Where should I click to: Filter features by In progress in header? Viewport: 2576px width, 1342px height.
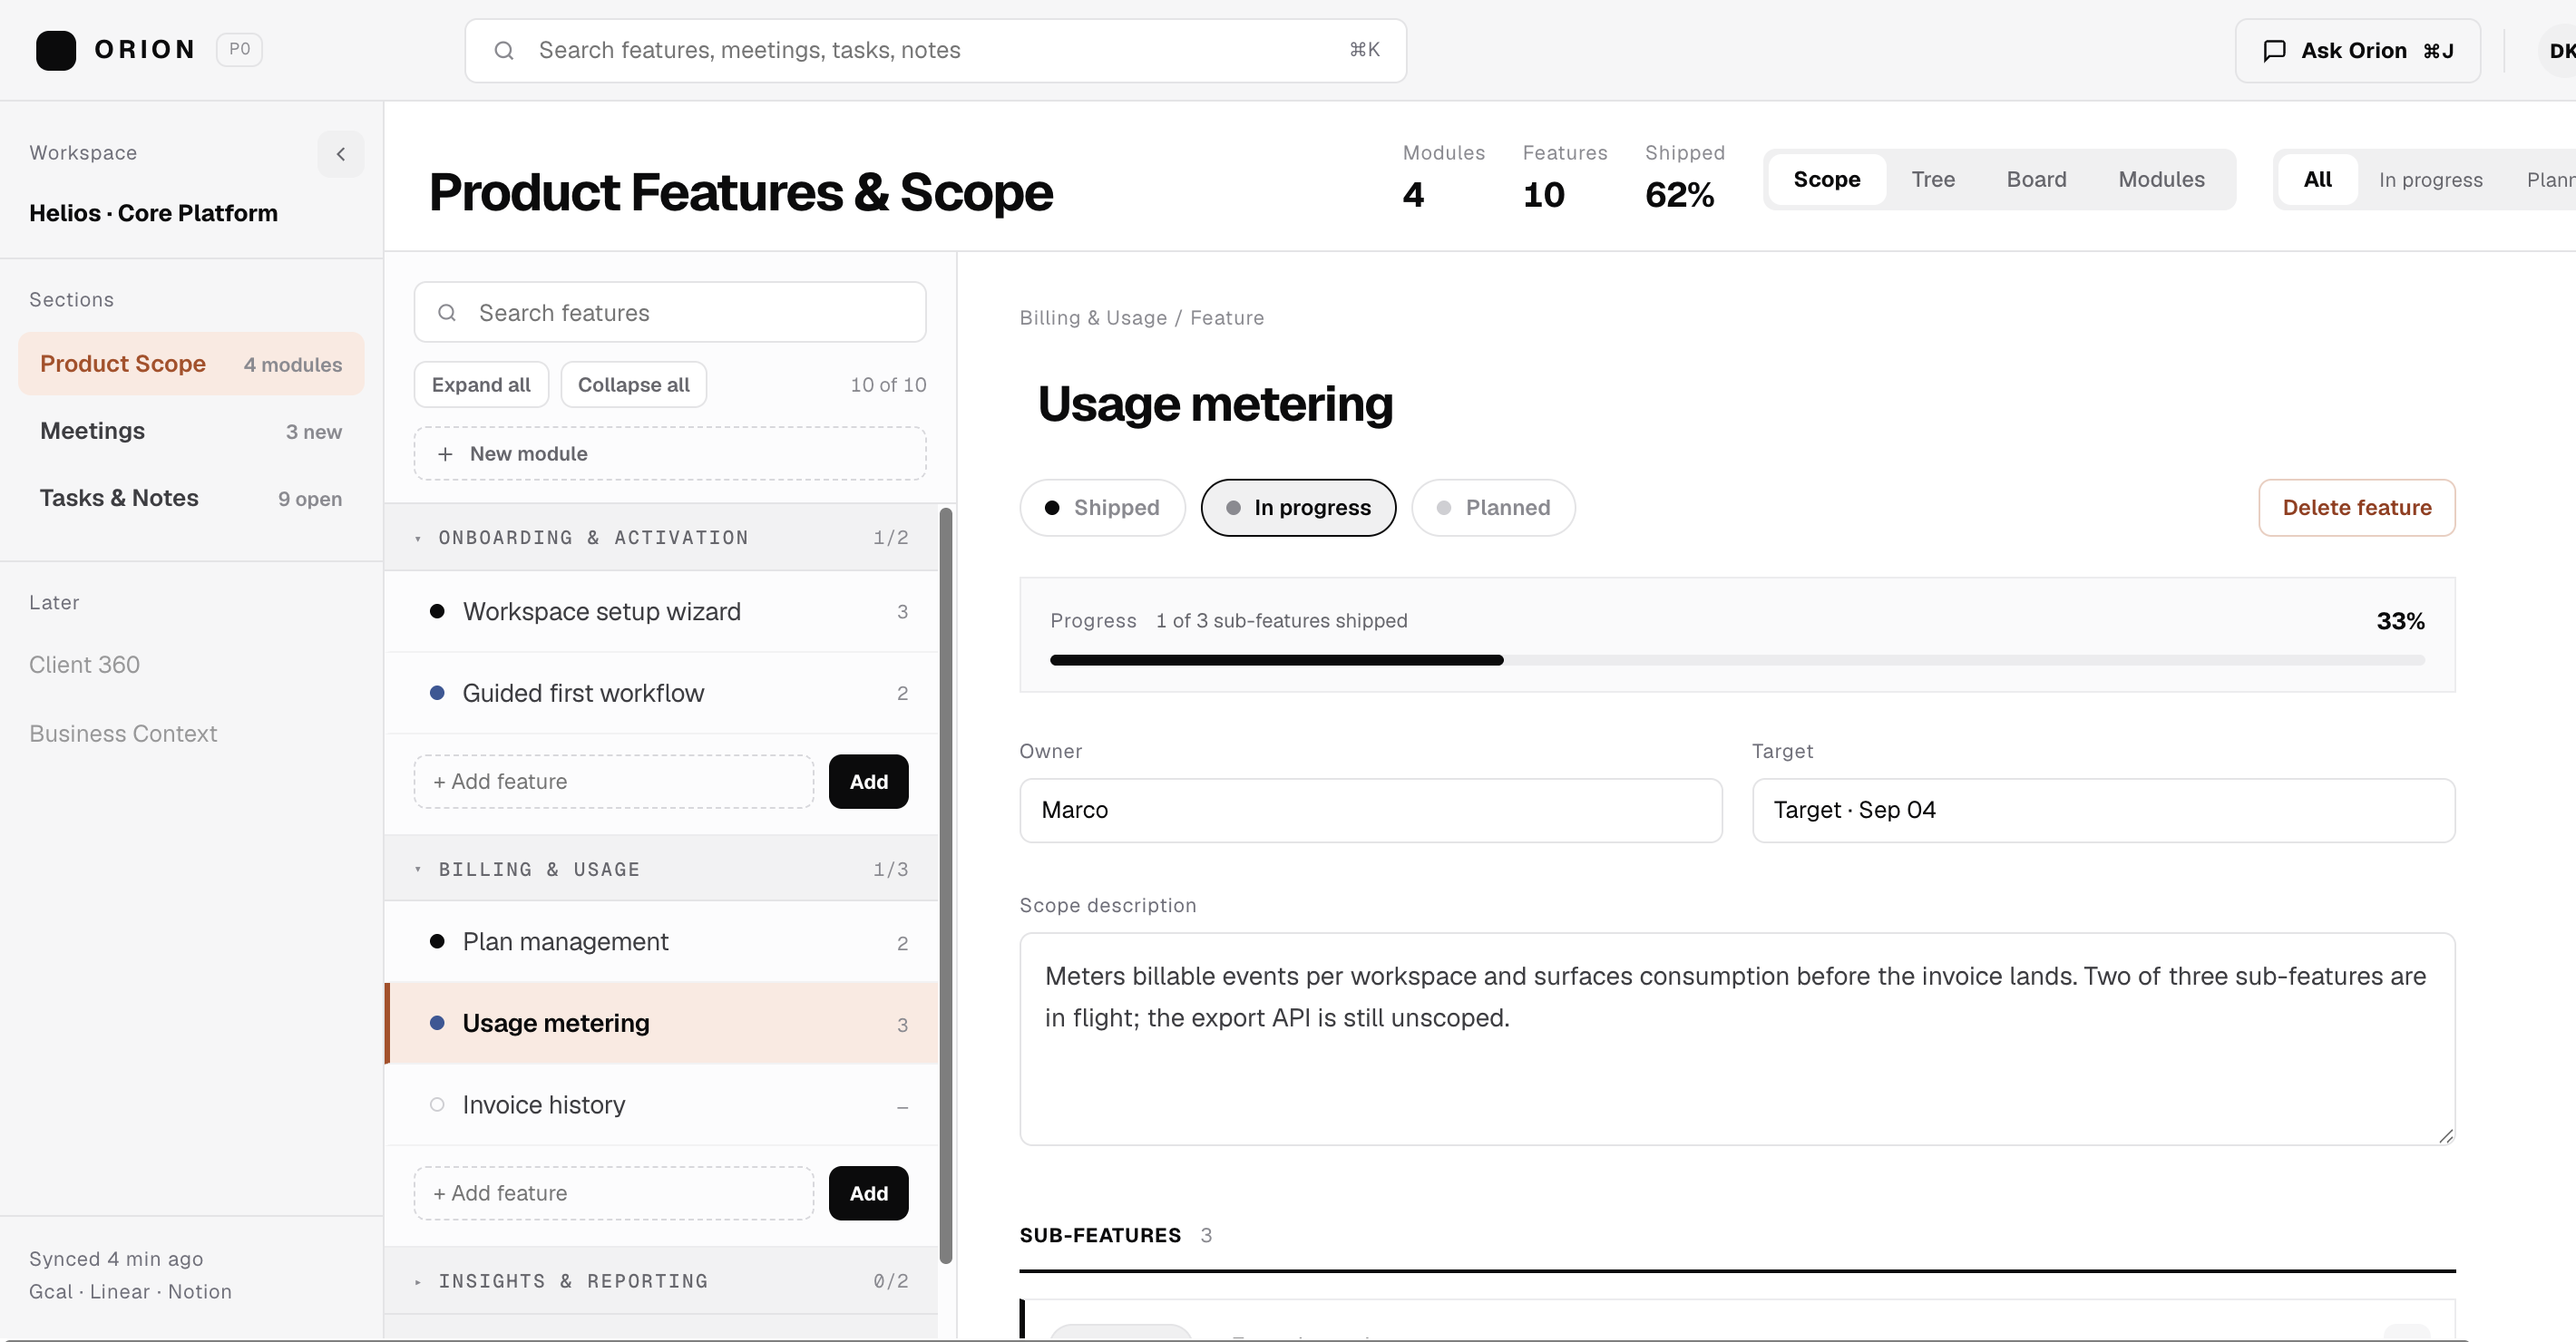pos(2430,179)
